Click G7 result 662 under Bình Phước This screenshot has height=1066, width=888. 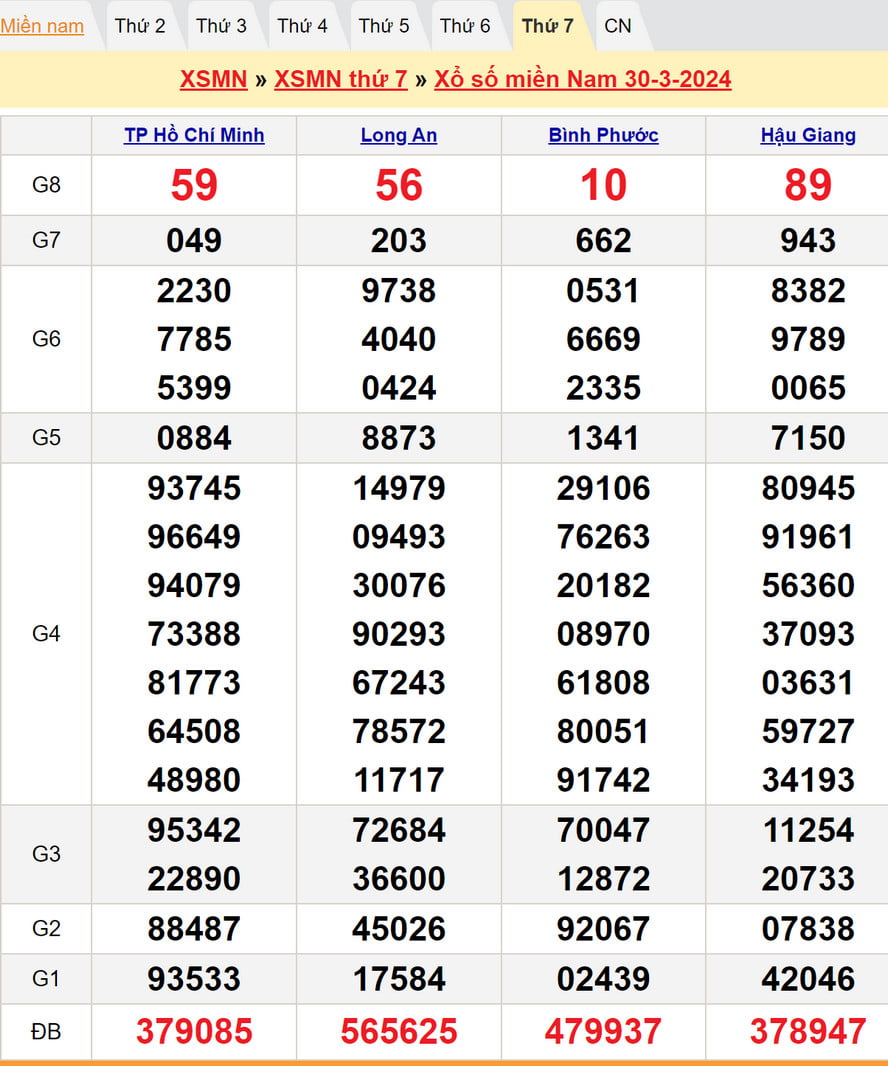pyautogui.click(x=603, y=240)
